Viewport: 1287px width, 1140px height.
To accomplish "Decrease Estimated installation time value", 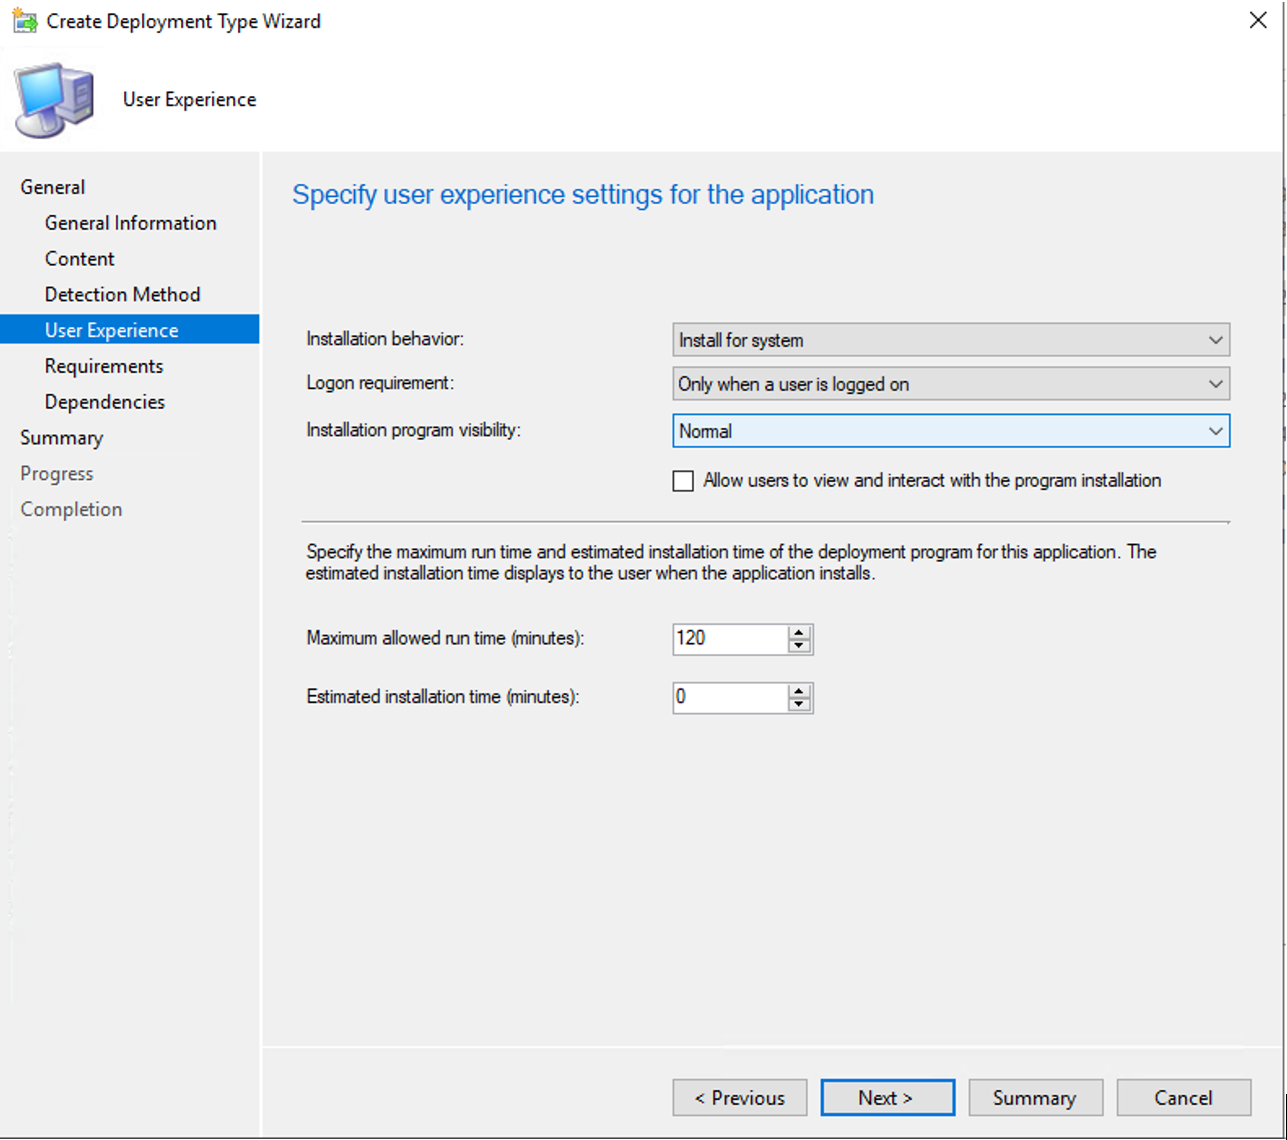I will click(x=799, y=705).
